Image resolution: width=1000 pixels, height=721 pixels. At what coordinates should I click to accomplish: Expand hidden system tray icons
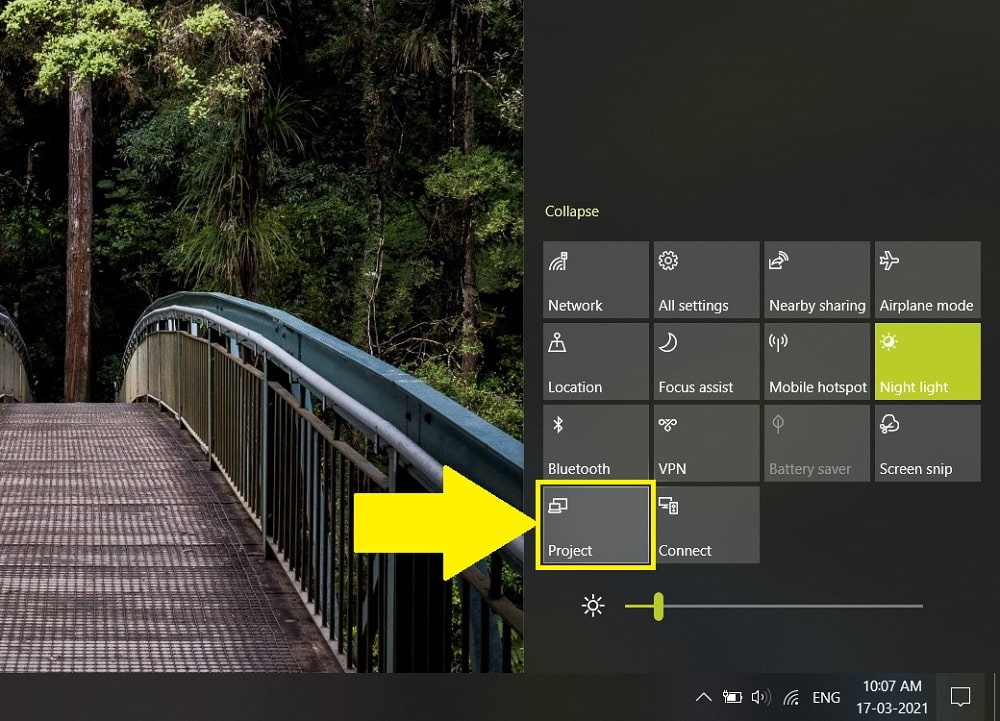(704, 697)
